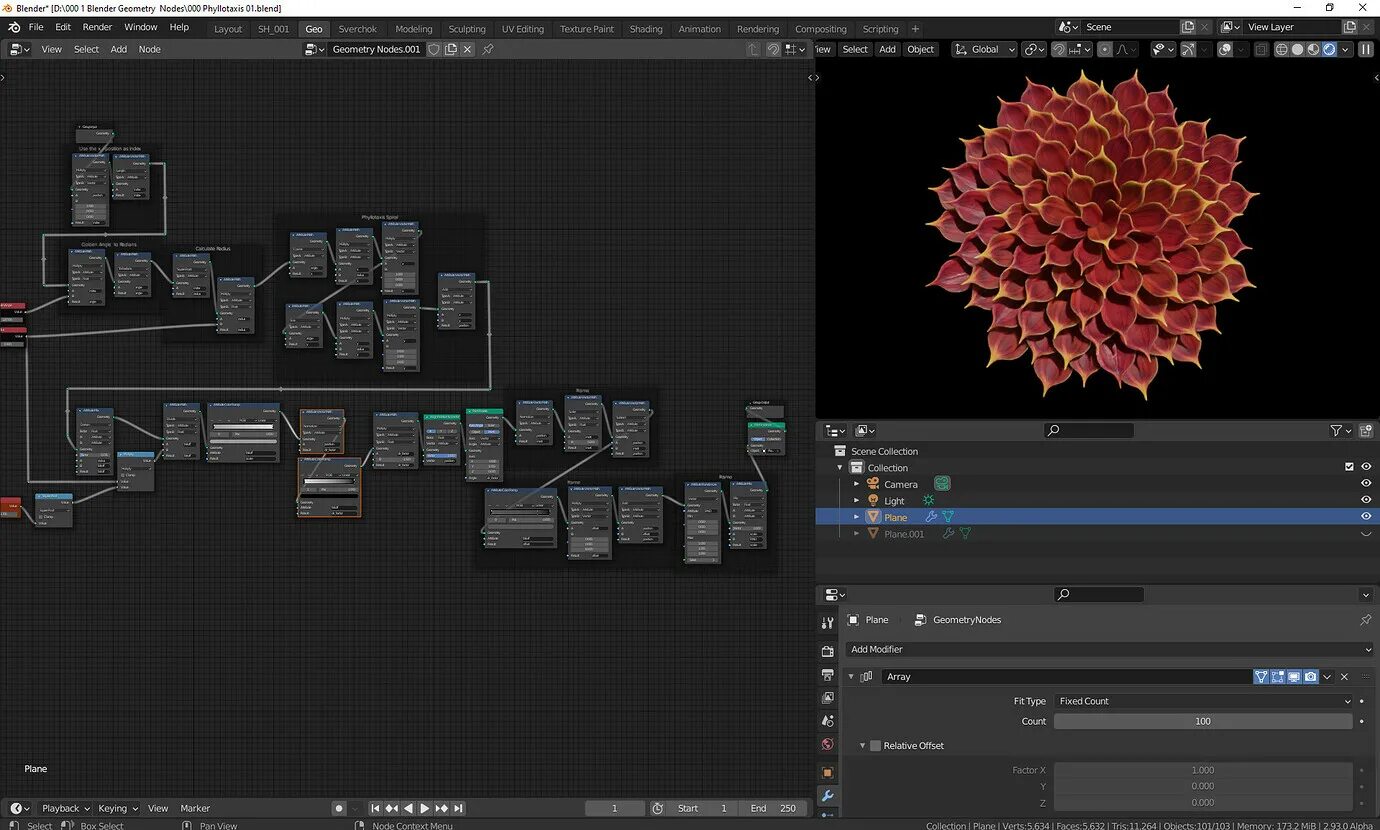Image resolution: width=1380 pixels, height=830 pixels.
Task: Click the End frame field
Action: coord(774,808)
